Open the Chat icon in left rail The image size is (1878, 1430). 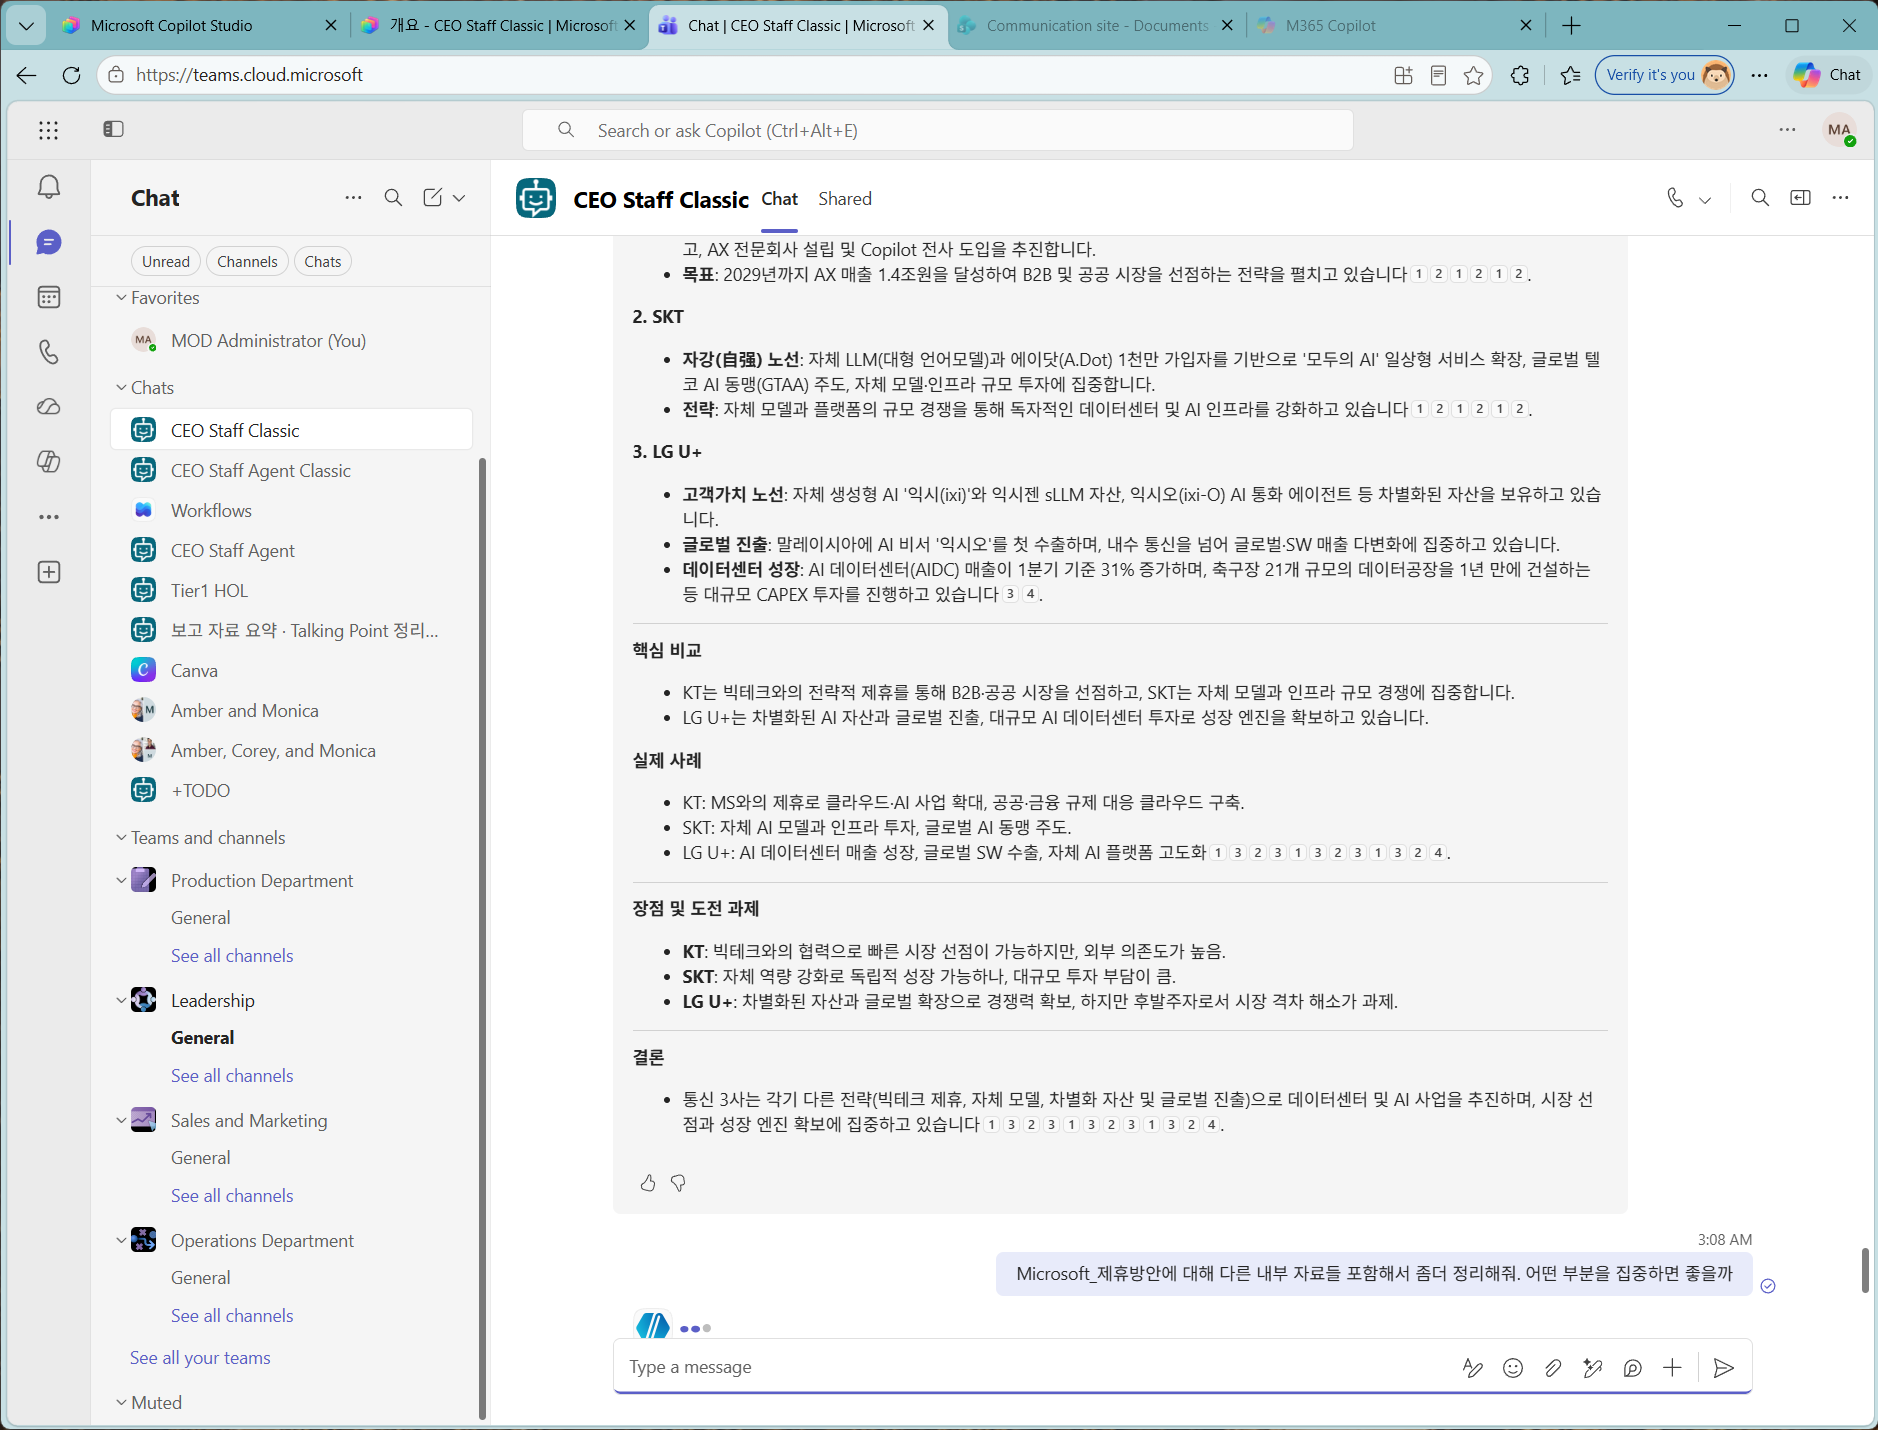click(x=48, y=242)
